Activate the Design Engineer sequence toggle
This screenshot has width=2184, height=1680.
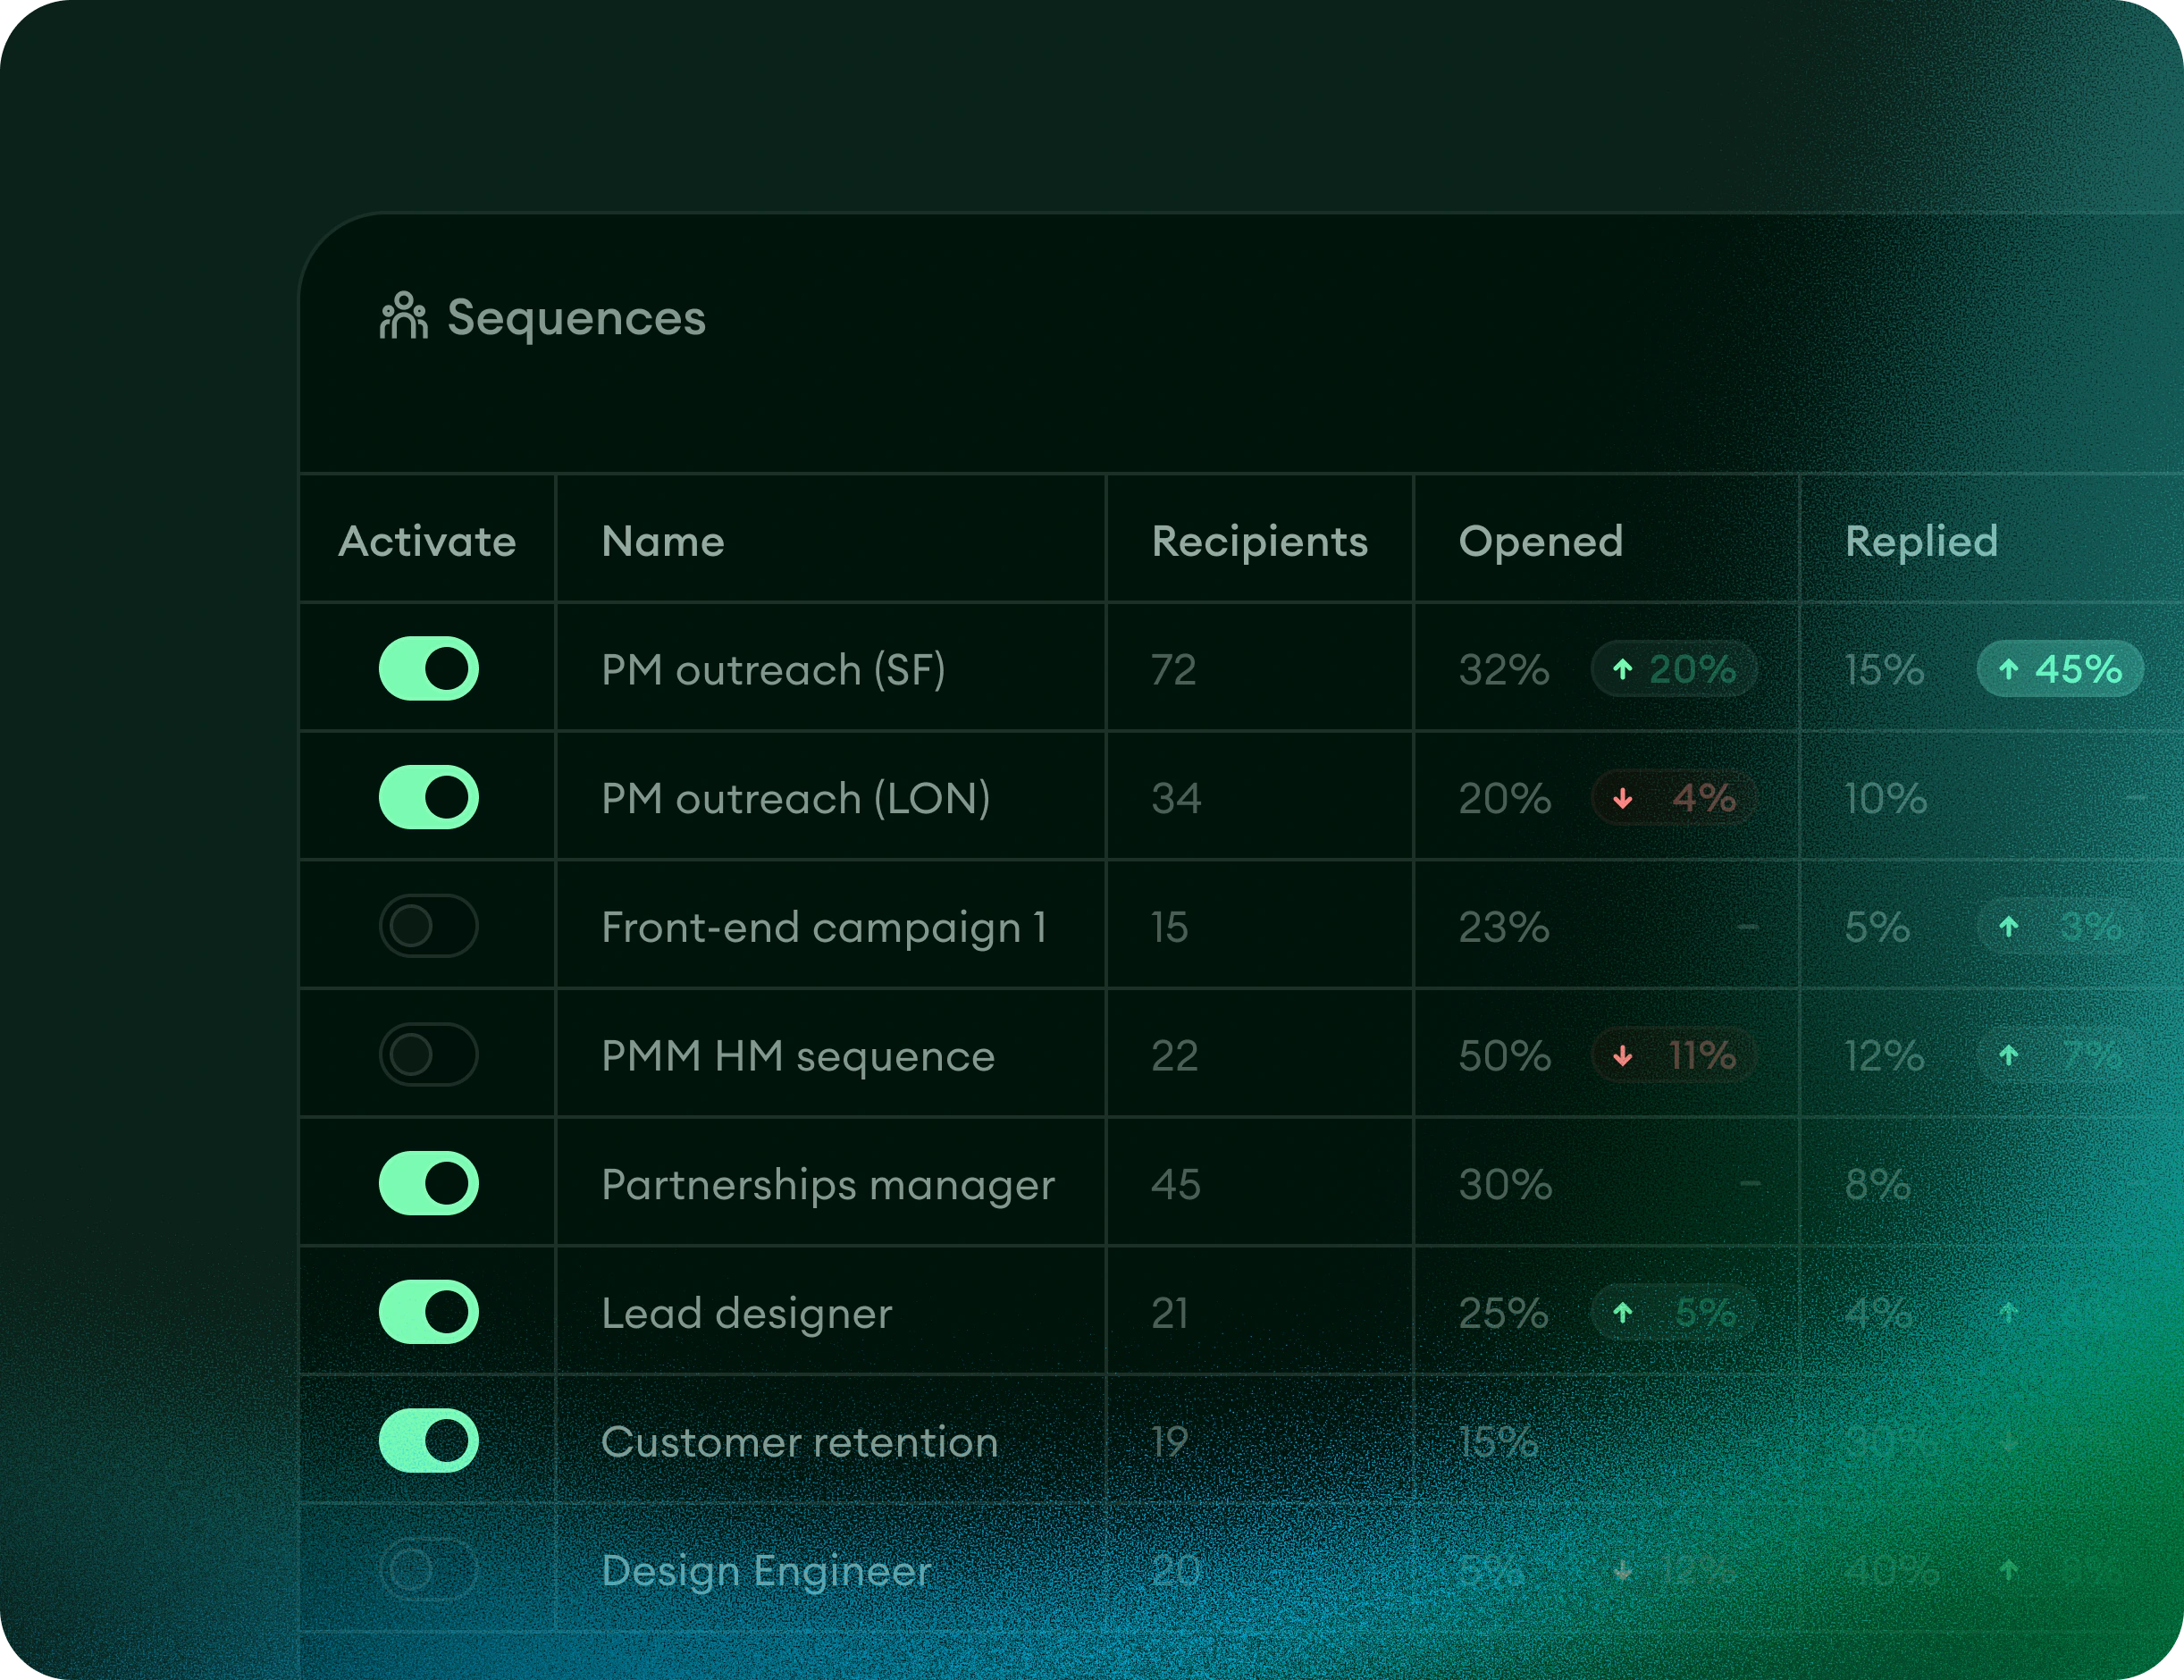428,1569
